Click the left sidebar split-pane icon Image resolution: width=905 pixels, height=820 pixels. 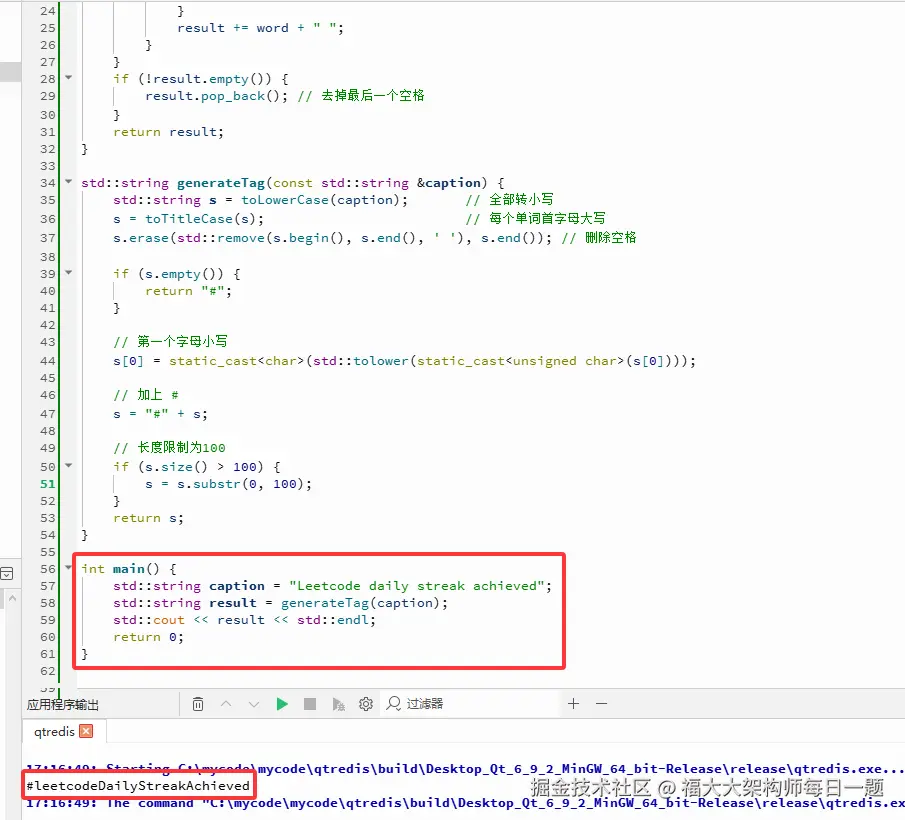(6, 574)
